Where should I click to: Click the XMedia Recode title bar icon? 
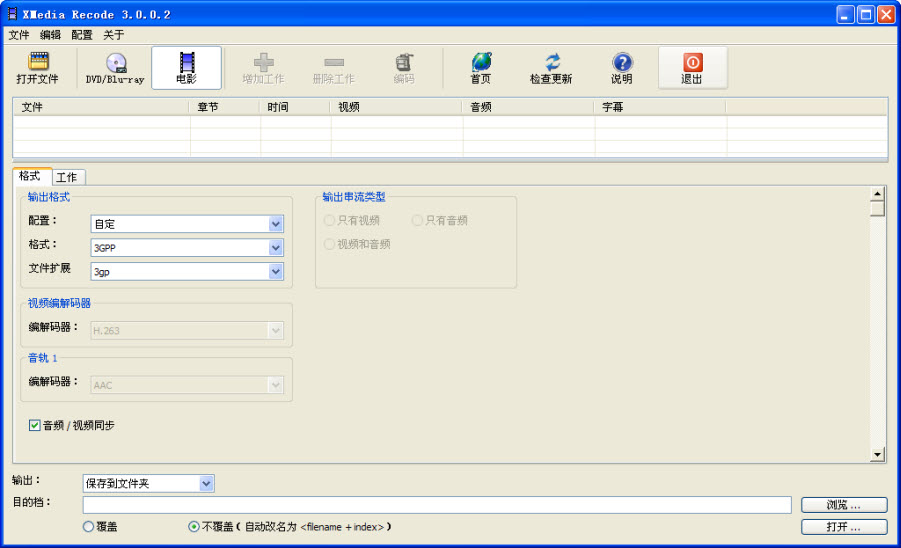point(12,14)
